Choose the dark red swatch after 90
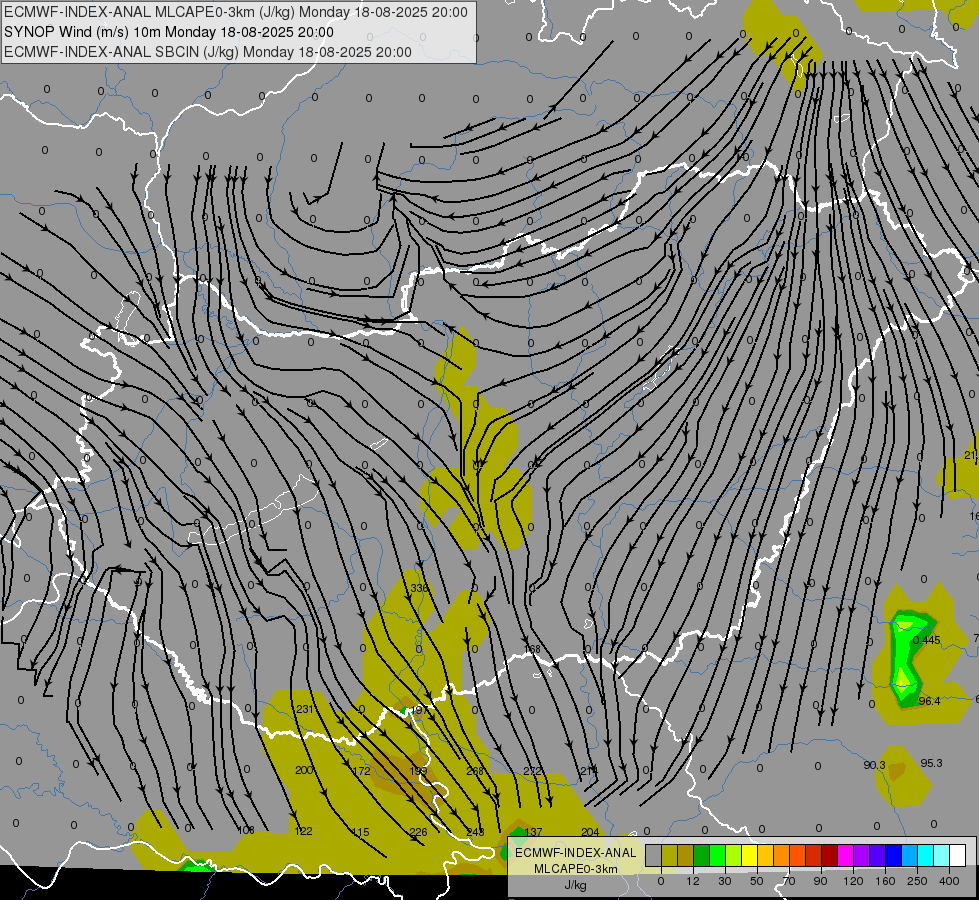This screenshot has width=979, height=900. (x=830, y=855)
